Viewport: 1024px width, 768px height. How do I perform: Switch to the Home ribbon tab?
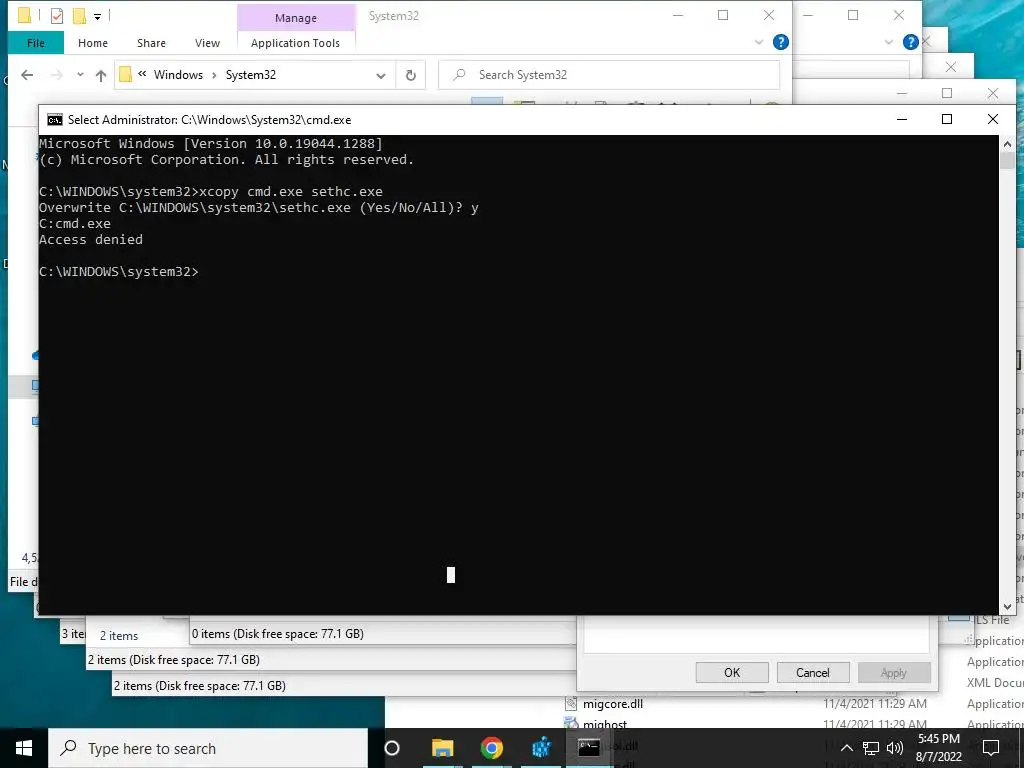click(93, 43)
